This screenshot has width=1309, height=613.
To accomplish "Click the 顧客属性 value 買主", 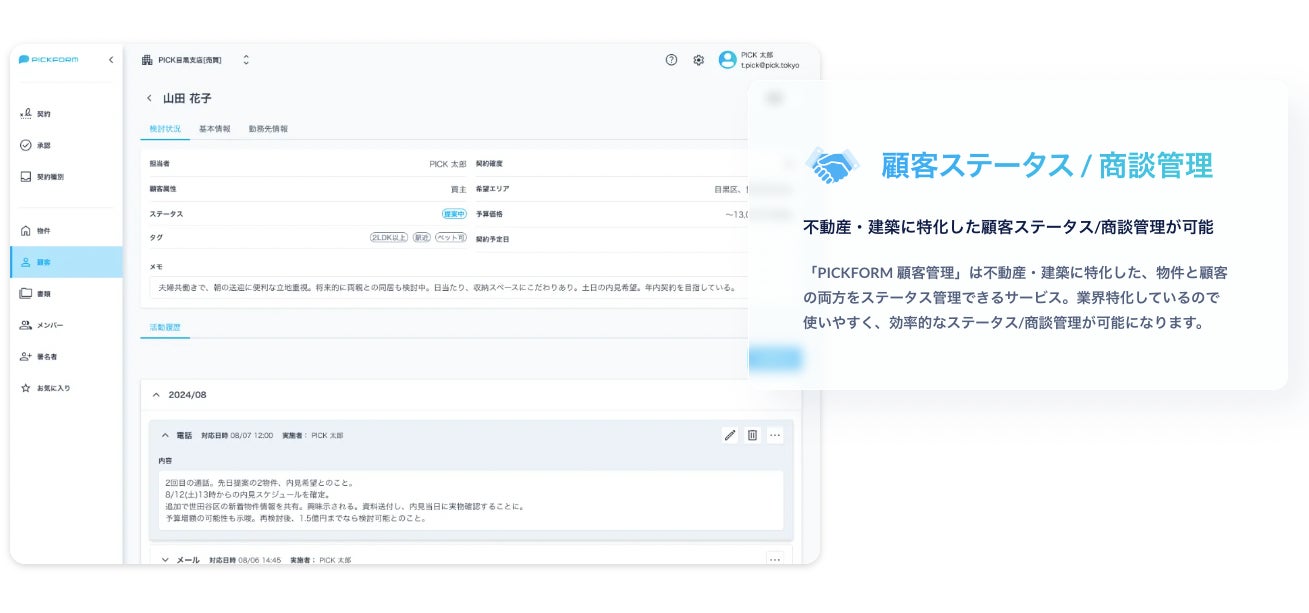I will click(x=459, y=188).
